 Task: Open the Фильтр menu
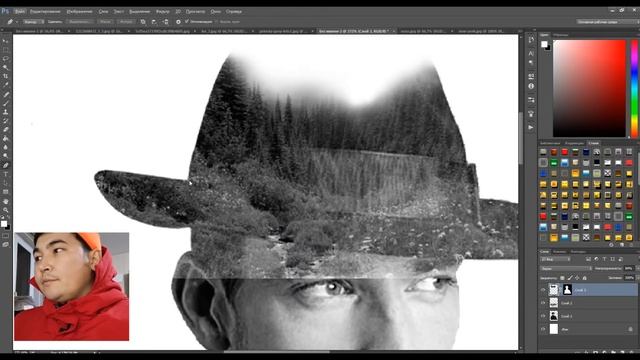pyautogui.click(x=162, y=11)
